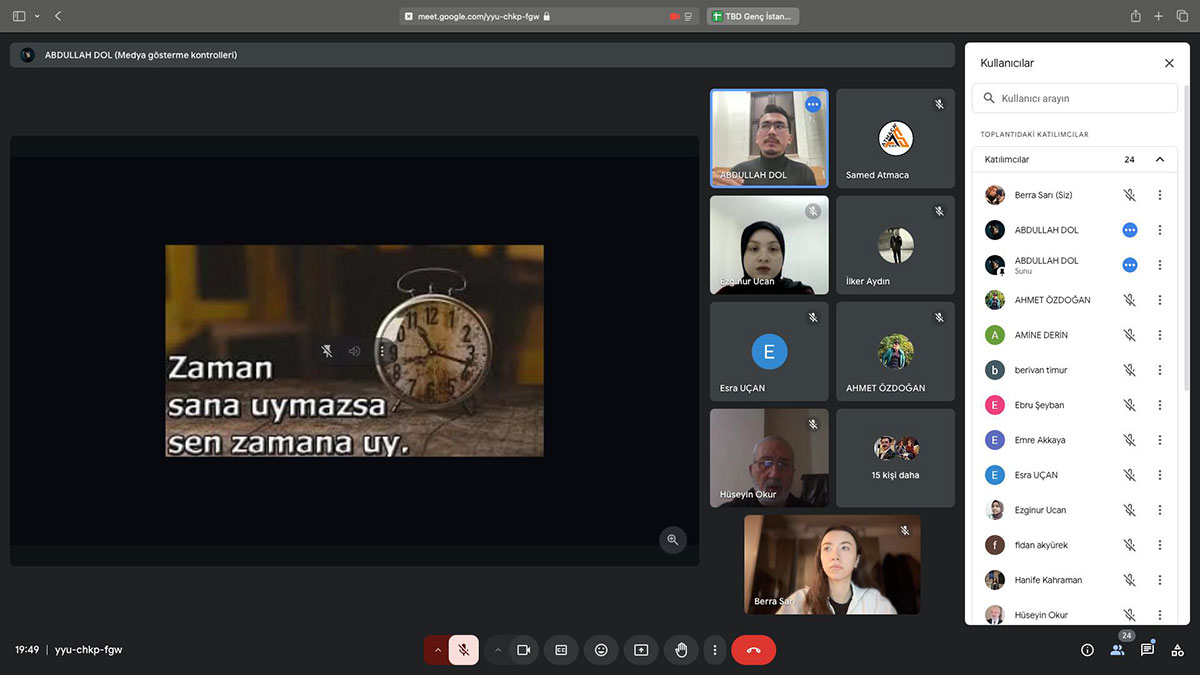Switch to the TBD Genç İstanbul browser tab

pyautogui.click(x=753, y=16)
